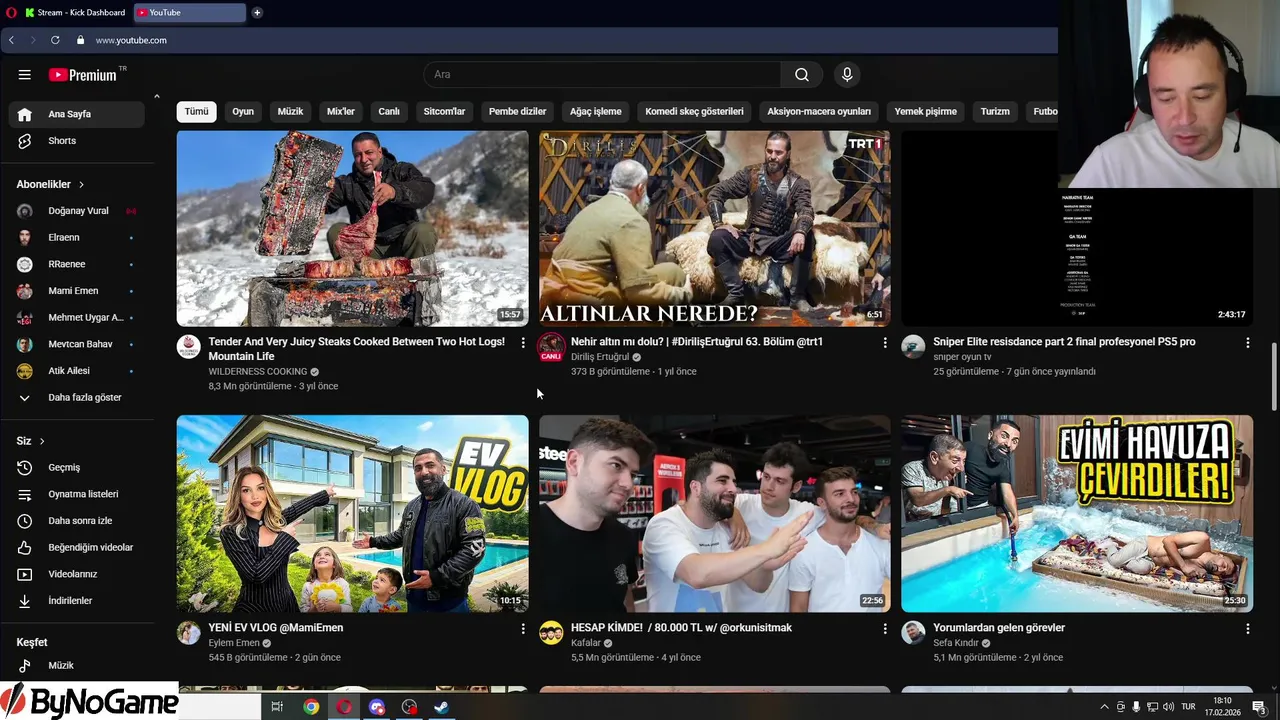Reload the page with browser refresh icon
1280x720 pixels.
tap(55, 40)
